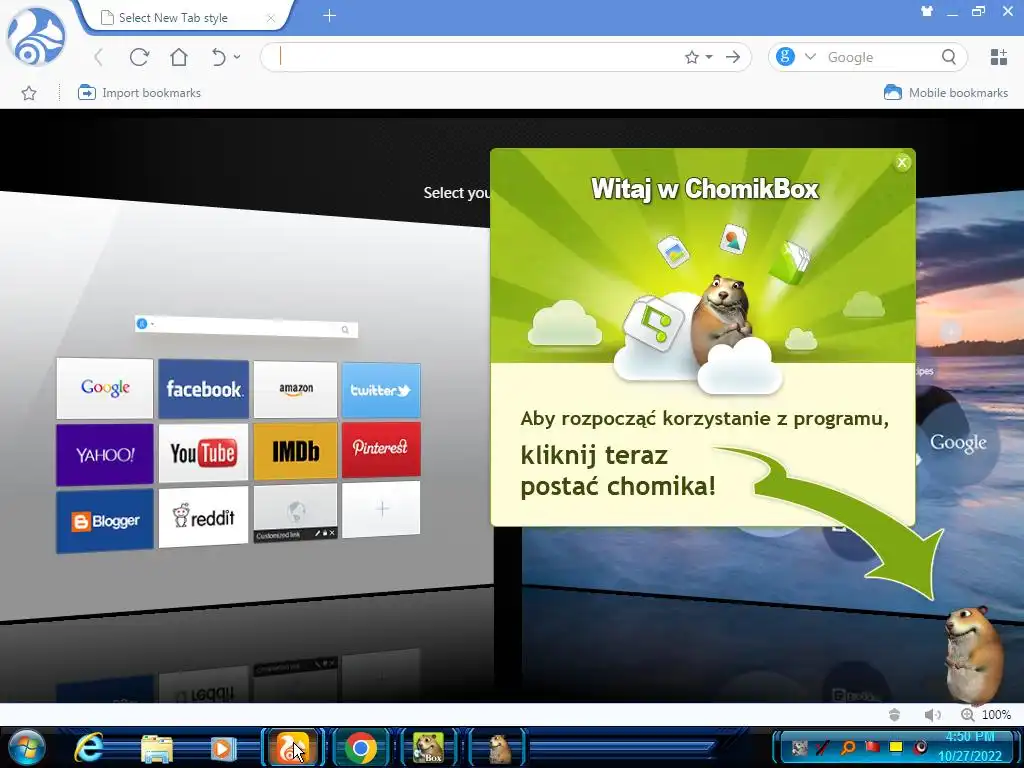Viewport: 1024px width, 768px height.
Task: Close the Witaj w ChomikBox popup
Action: [x=903, y=163]
